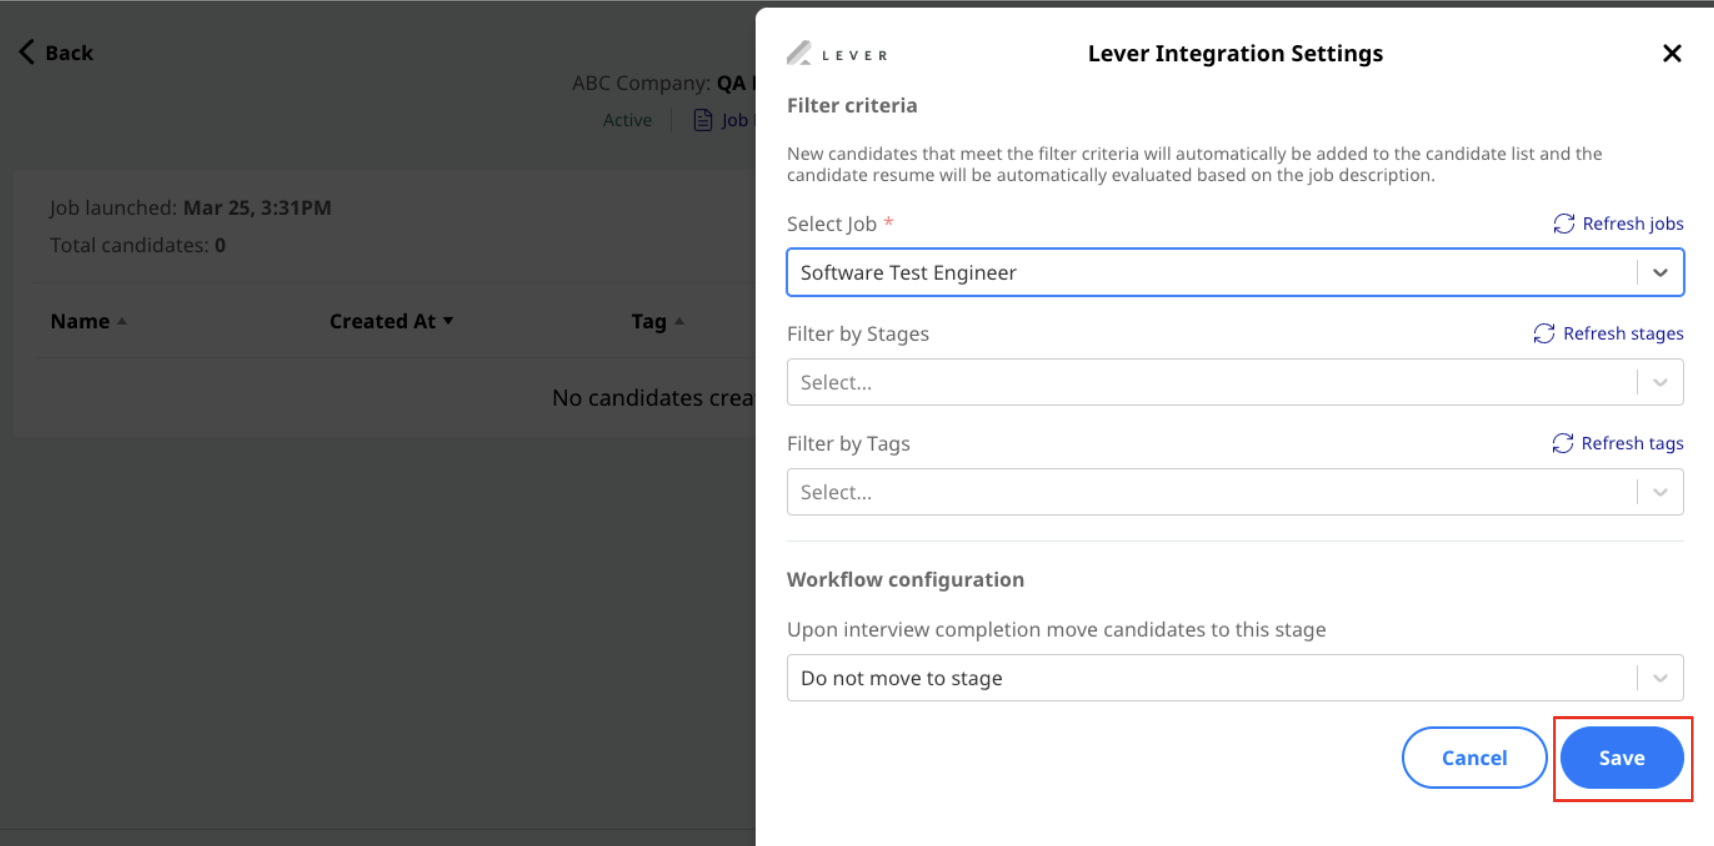Expand the Filter by Stages chevron

click(x=1660, y=383)
